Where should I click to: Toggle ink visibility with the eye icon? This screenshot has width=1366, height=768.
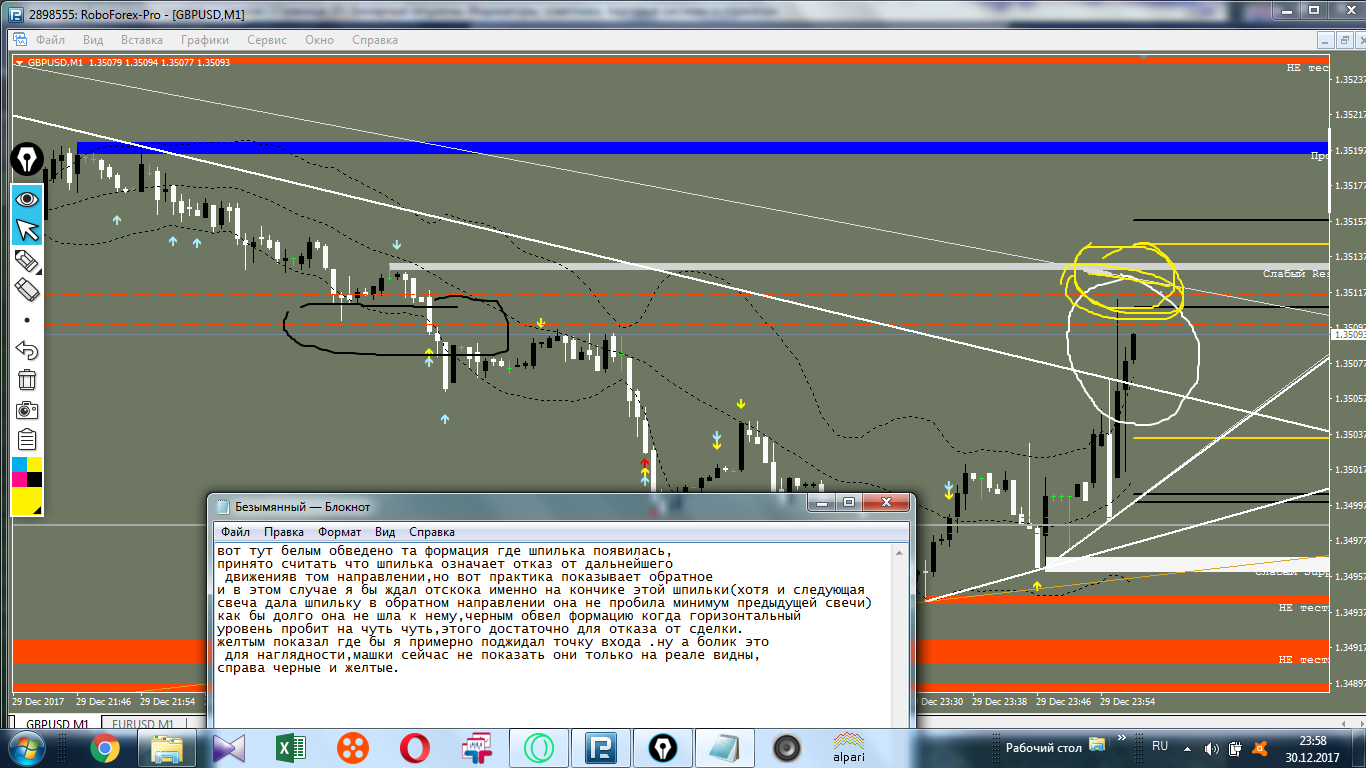point(27,199)
